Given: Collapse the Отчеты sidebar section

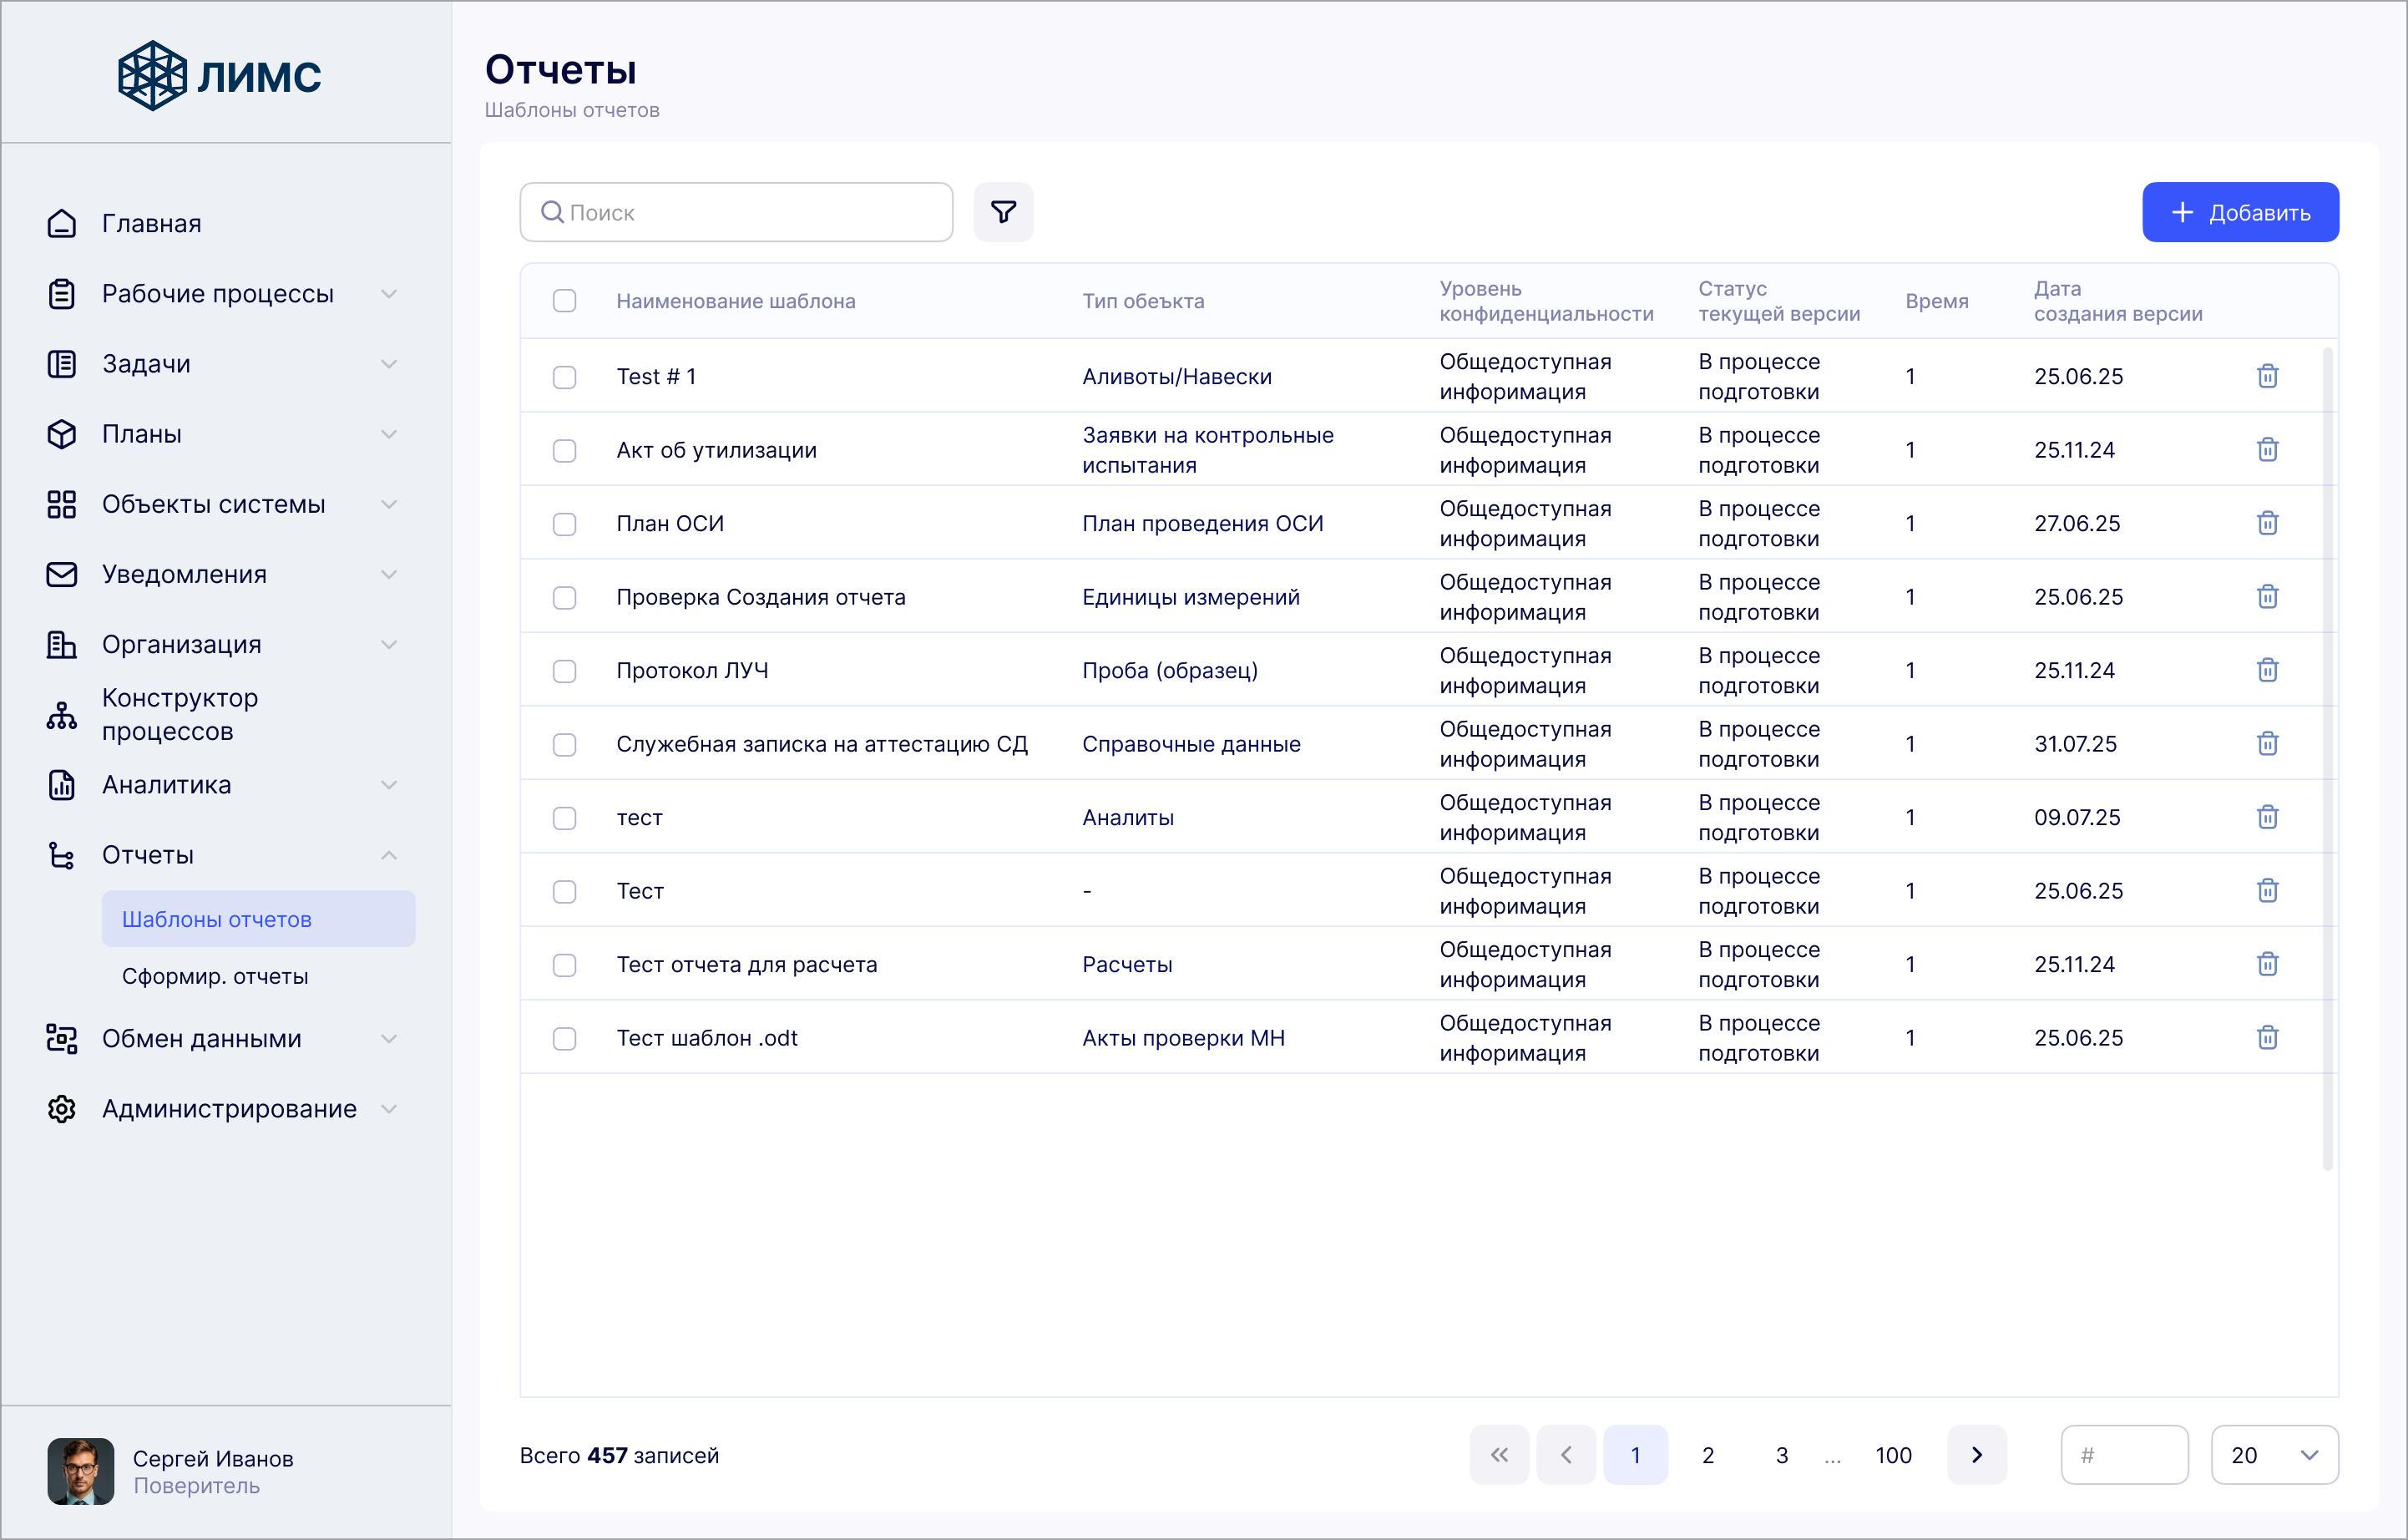Looking at the screenshot, I should pos(388,855).
